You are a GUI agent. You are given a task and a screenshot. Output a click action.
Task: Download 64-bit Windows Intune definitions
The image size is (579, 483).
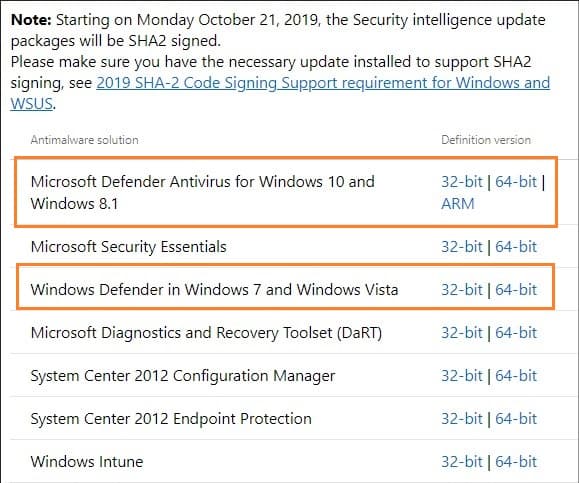pyautogui.click(x=515, y=462)
